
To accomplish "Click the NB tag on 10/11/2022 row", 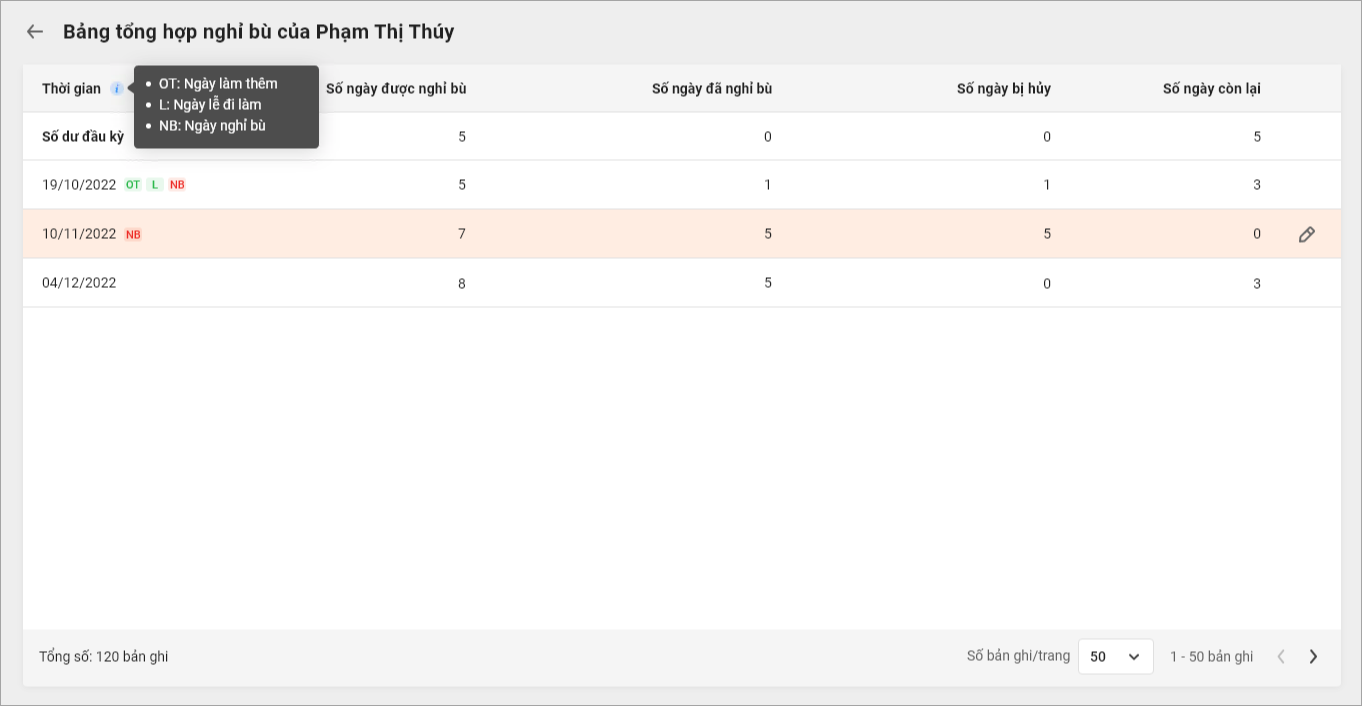I will pos(133,235).
